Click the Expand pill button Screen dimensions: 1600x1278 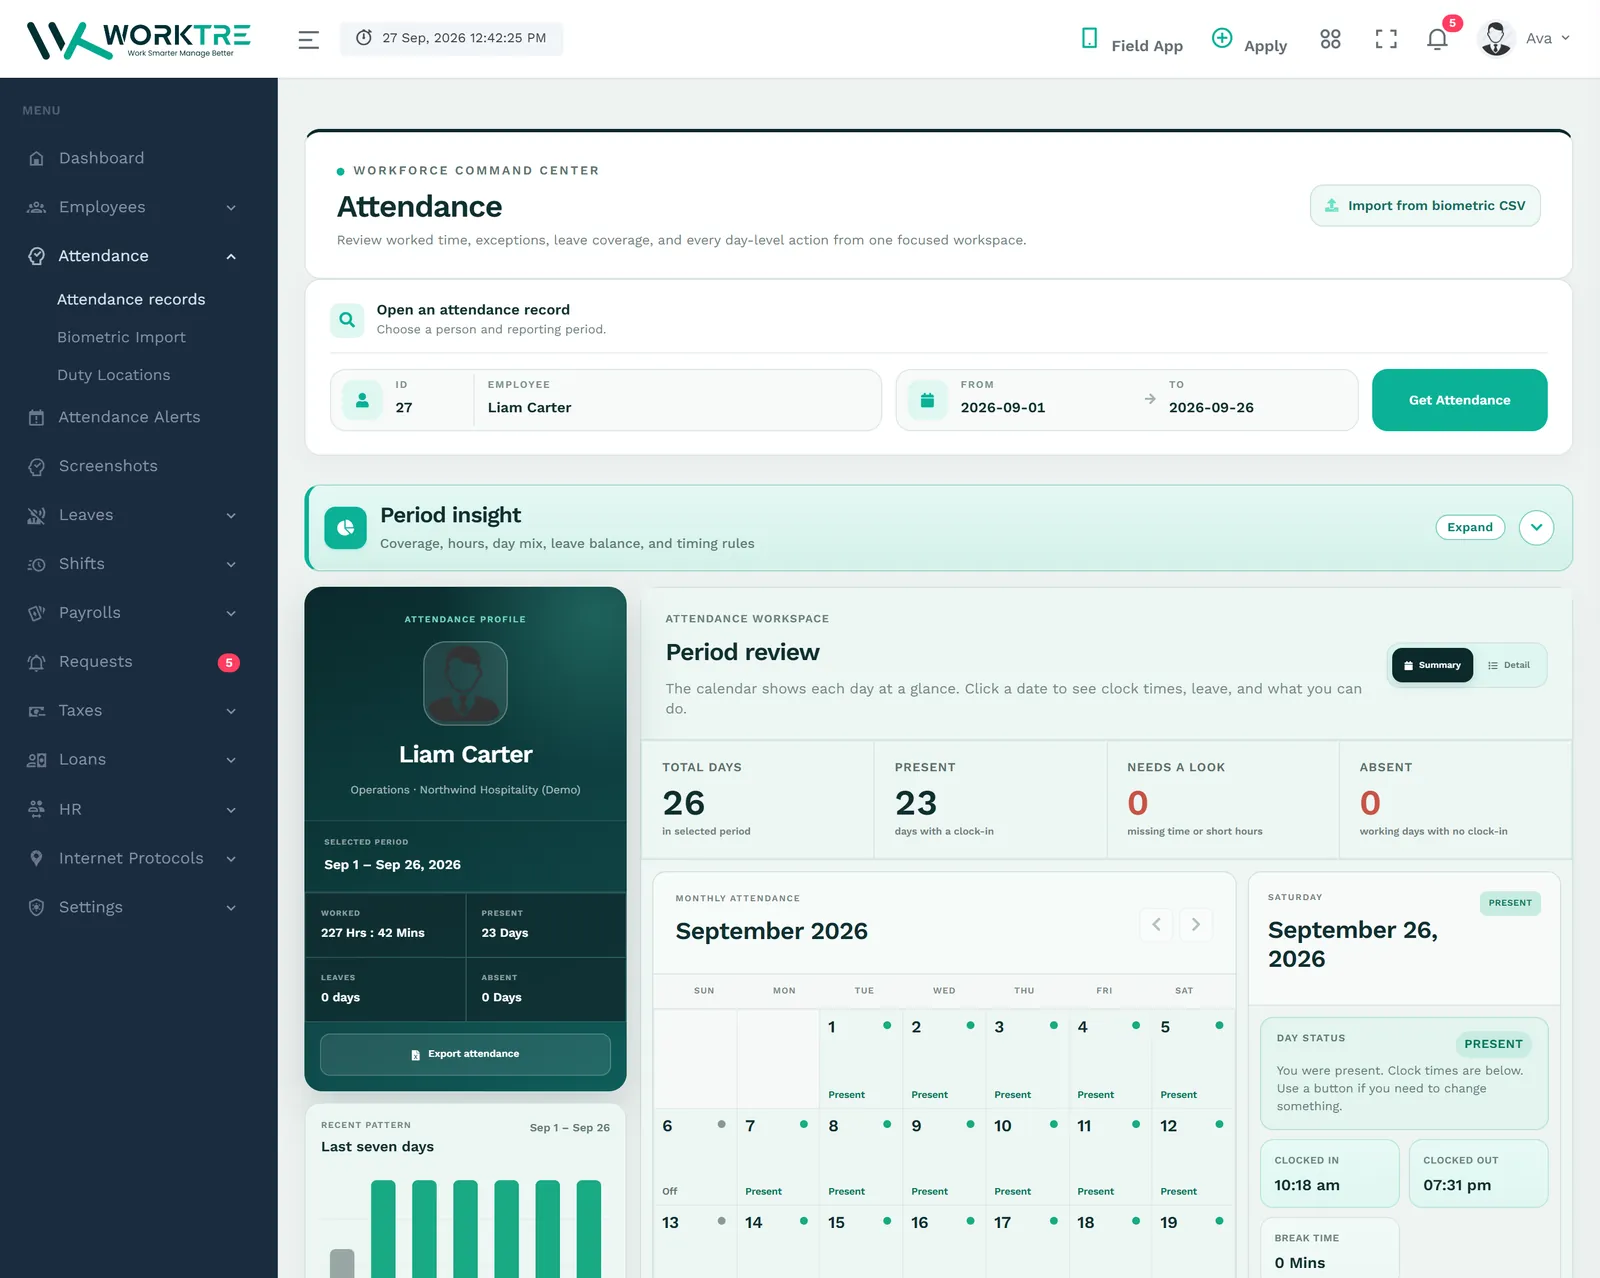[x=1470, y=527]
